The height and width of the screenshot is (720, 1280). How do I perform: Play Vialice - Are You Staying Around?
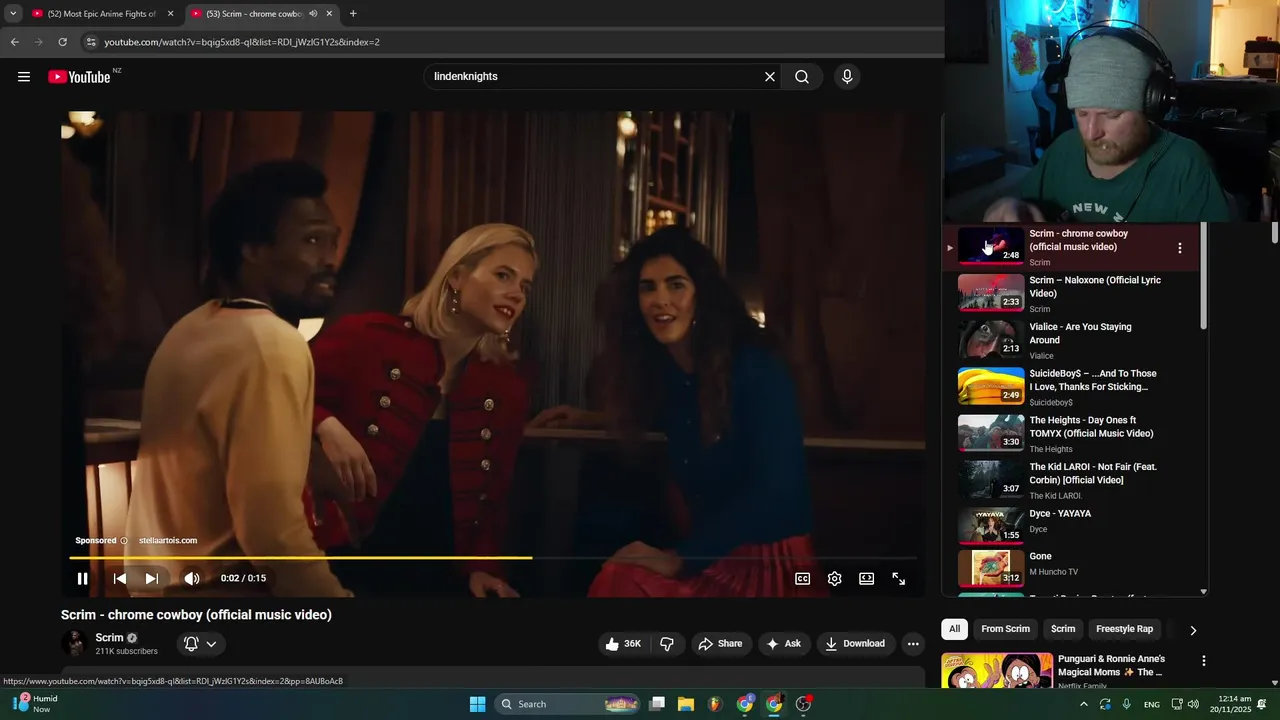(x=1071, y=341)
